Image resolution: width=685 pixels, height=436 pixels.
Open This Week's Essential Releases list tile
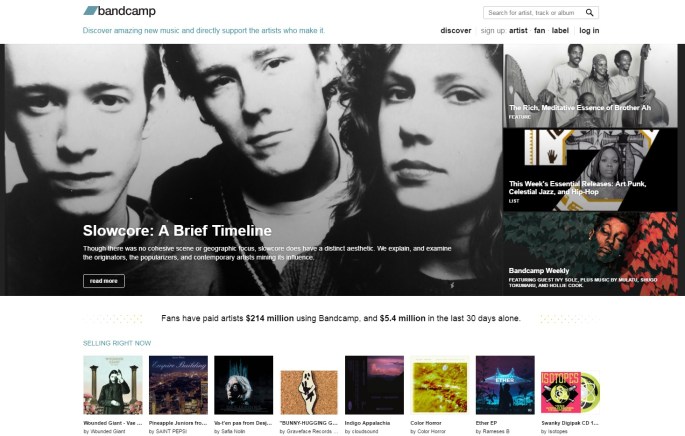pyautogui.click(x=590, y=170)
